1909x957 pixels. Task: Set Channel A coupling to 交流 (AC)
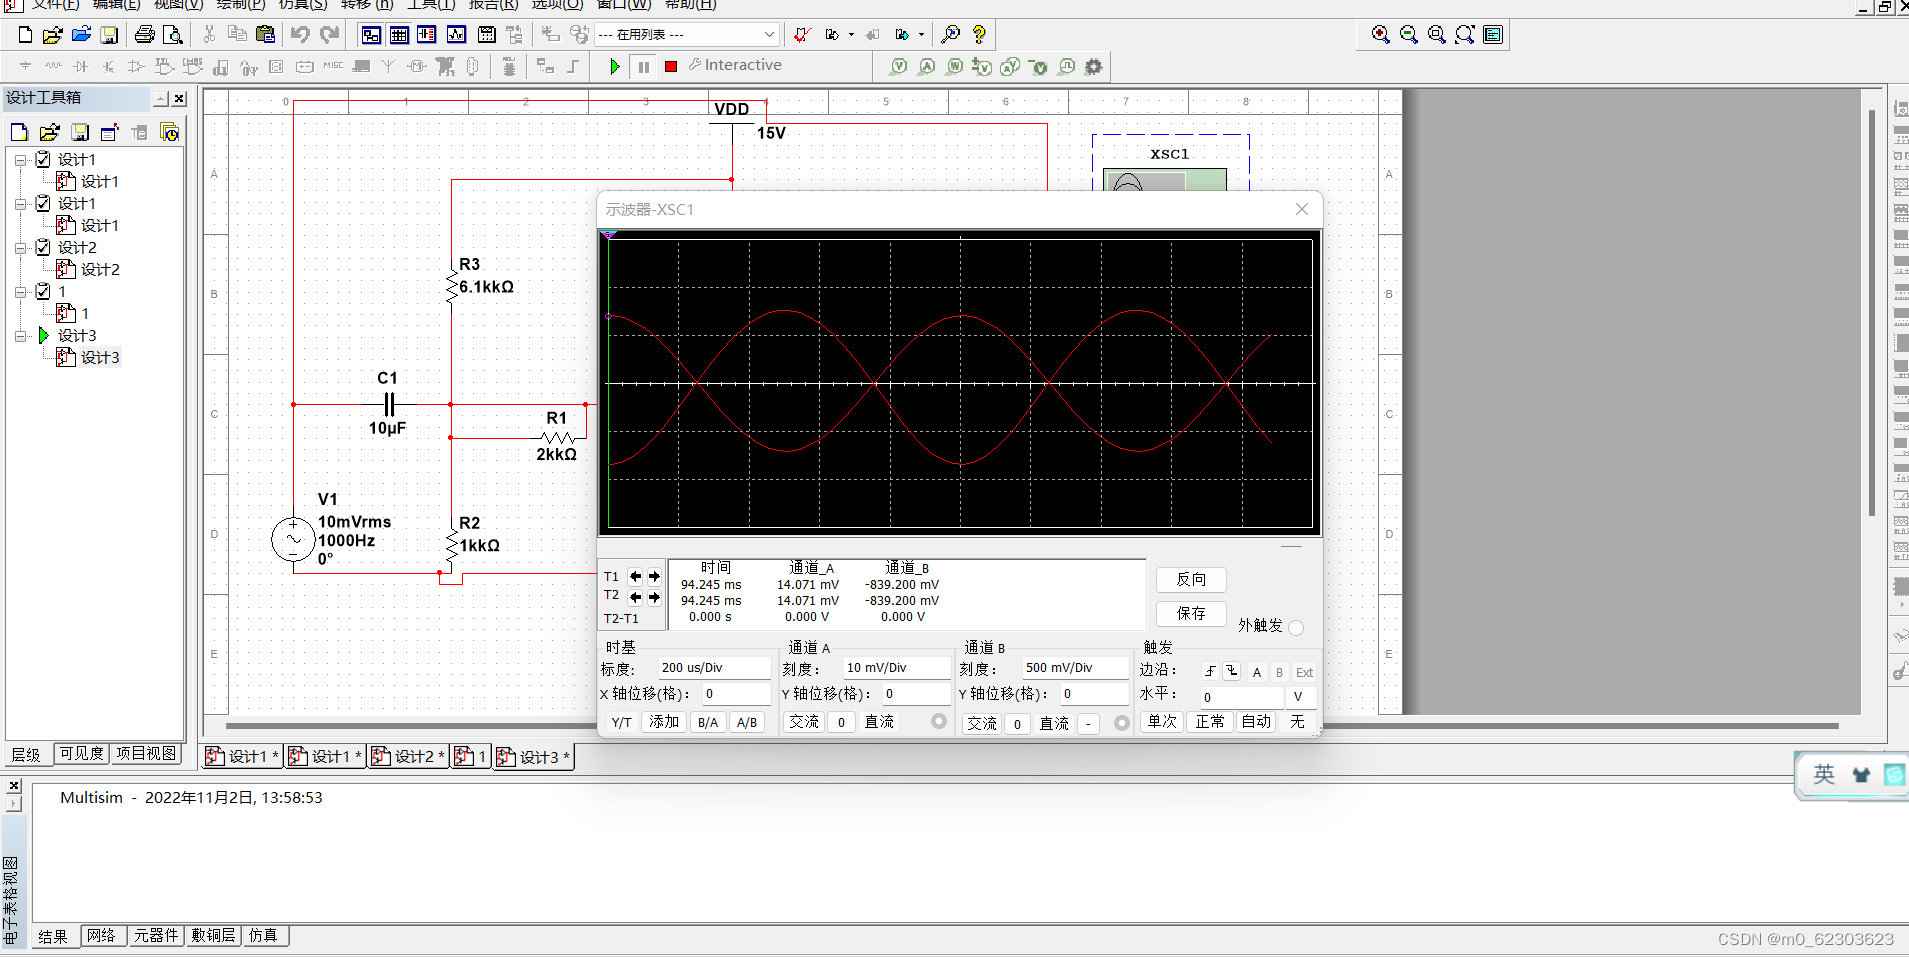click(804, 722)
